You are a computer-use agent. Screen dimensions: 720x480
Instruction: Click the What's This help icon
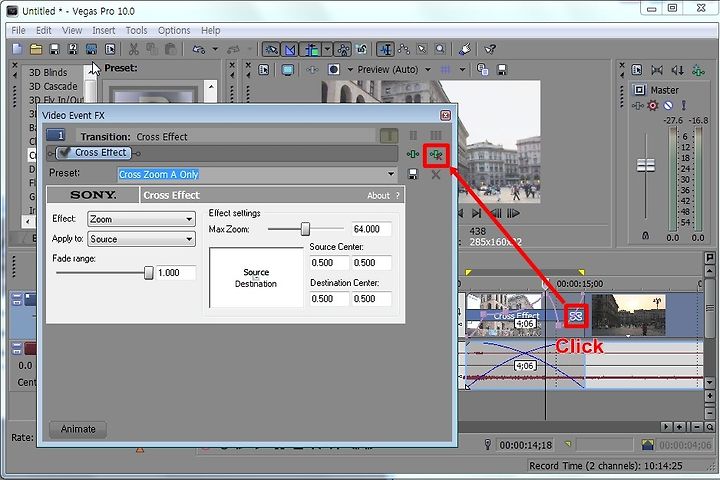tap(490, 49)
